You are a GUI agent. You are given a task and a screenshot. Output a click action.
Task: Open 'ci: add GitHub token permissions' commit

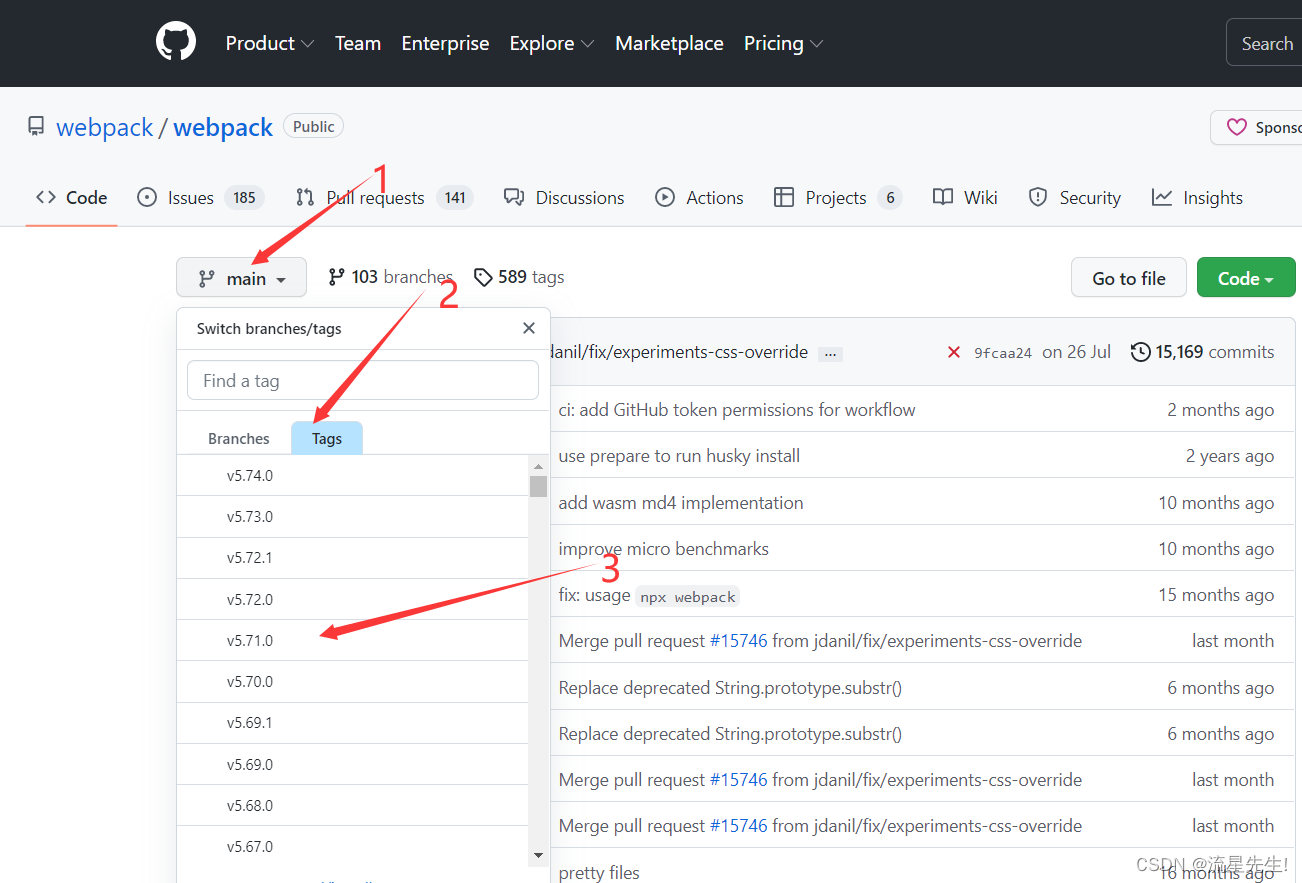737,410
